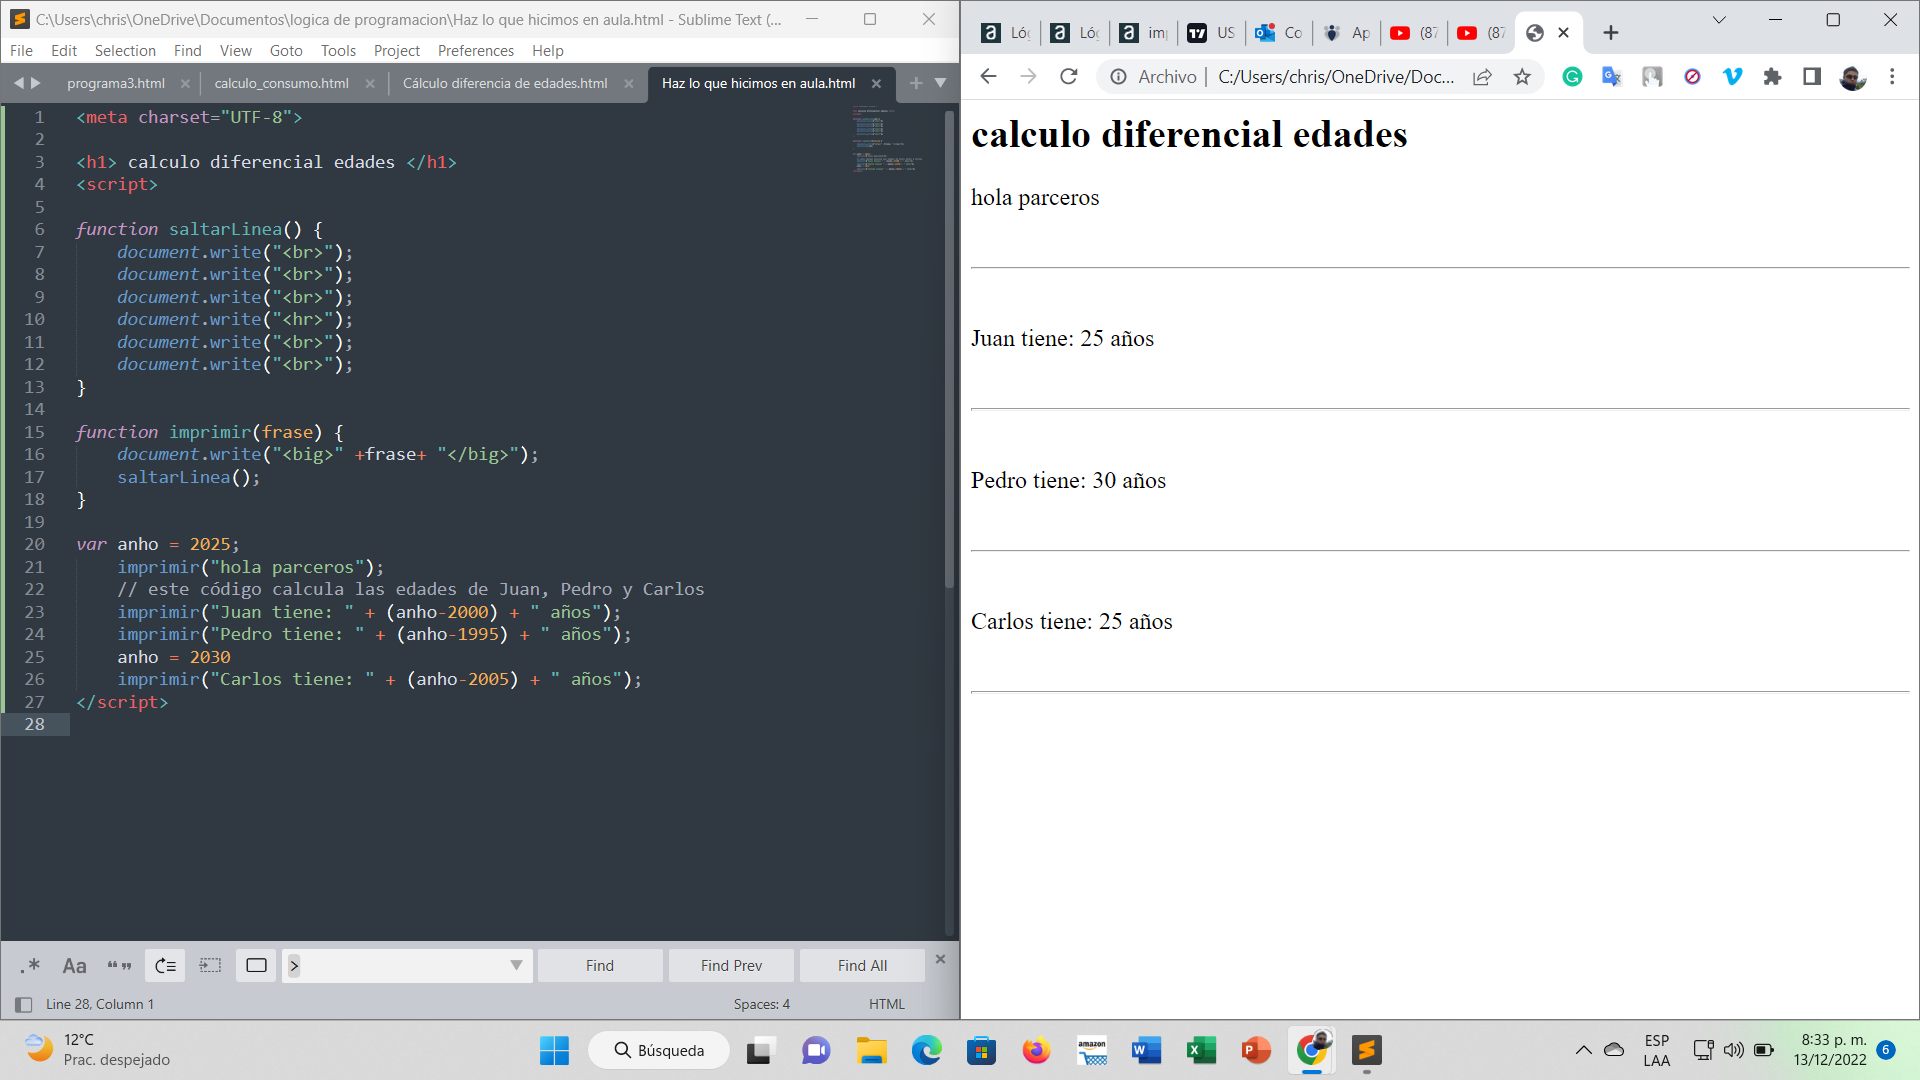1920x1080 pixels.
Task: Share this page icon in Chrome
Action: (x=1482, y=76)
